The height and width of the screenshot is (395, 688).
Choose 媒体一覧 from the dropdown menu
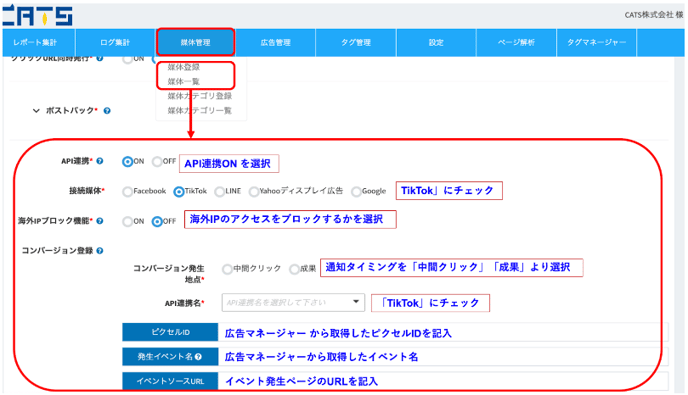tap(184, 81)
